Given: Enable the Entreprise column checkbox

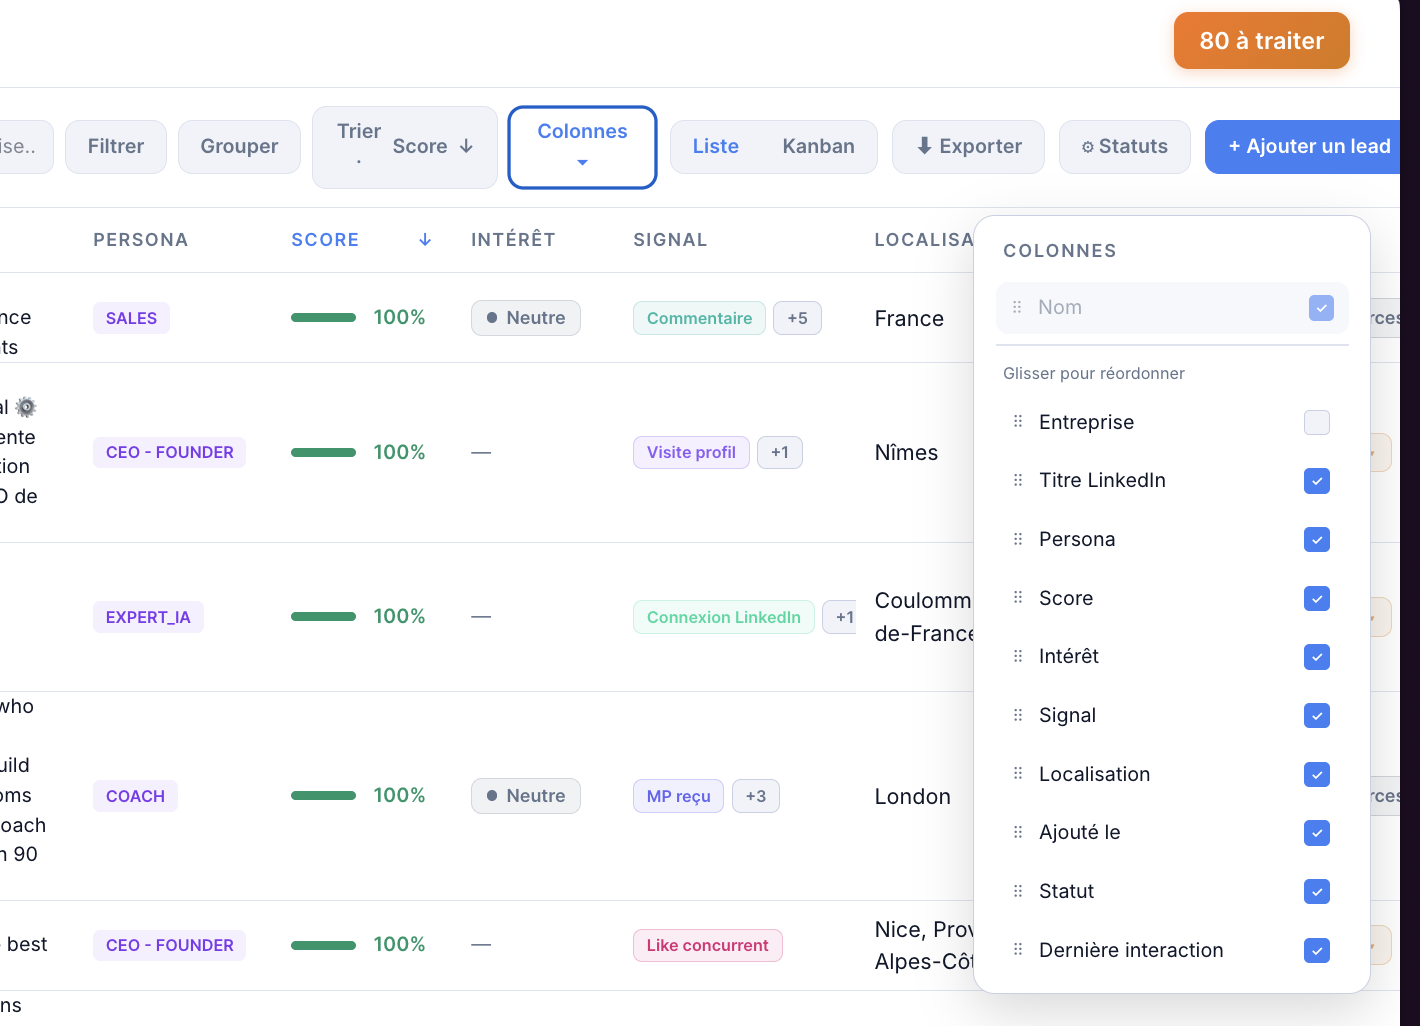Looking at the screenshot, I should click(1317, 422).
